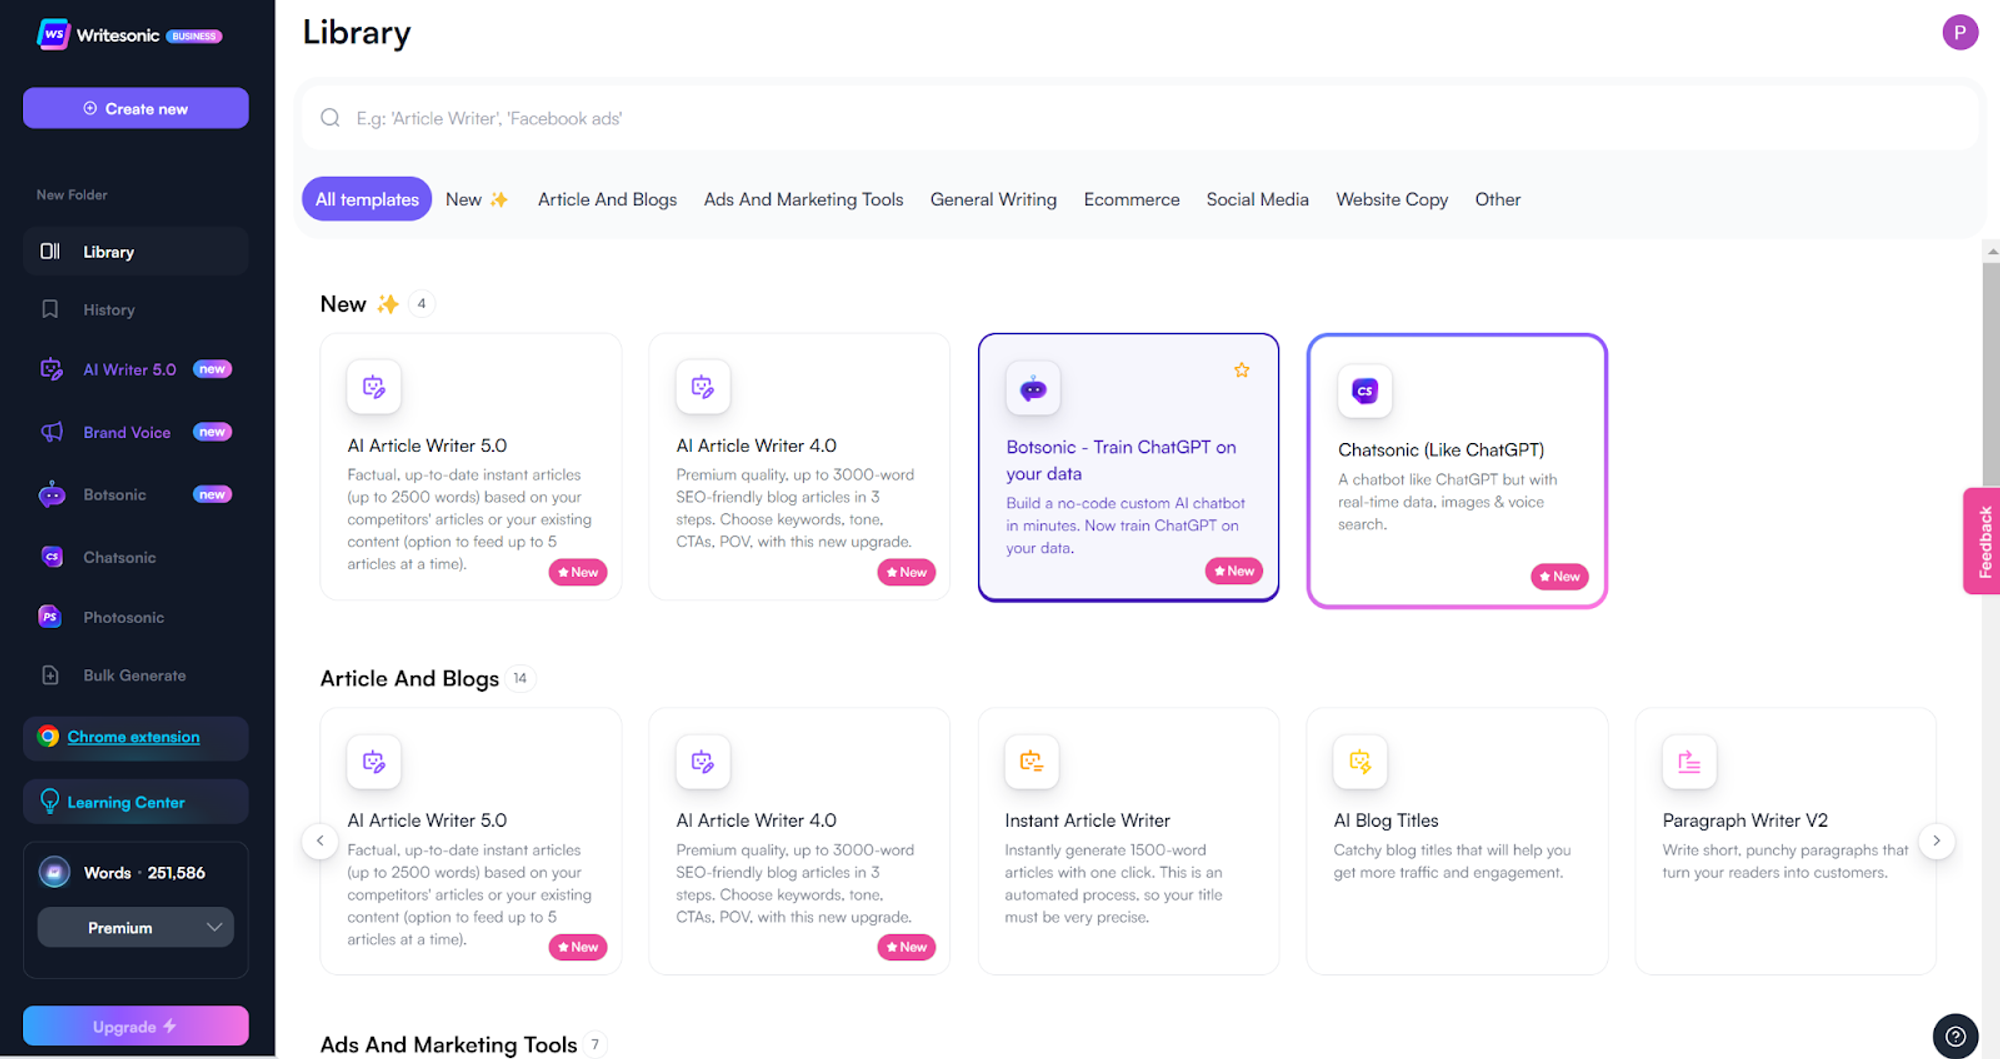Screen dimensions: 2000x1059
Task: Select the Ecommerce templates tab
Action: pyautogui.click(x=1131, y=199)
